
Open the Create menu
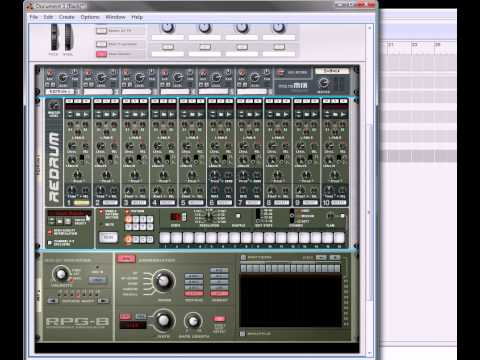[x=67, y=17]
